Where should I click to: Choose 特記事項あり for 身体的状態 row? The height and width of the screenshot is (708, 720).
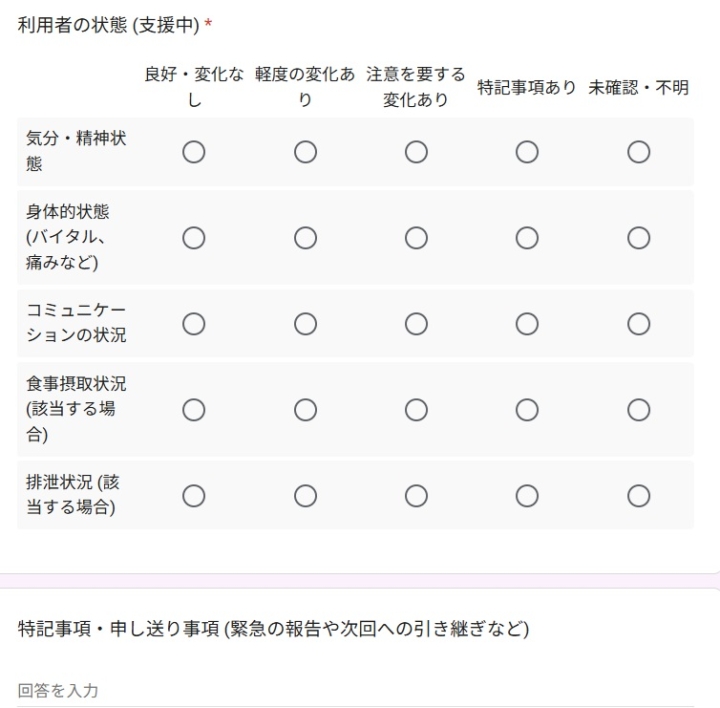tap(527, 238)
